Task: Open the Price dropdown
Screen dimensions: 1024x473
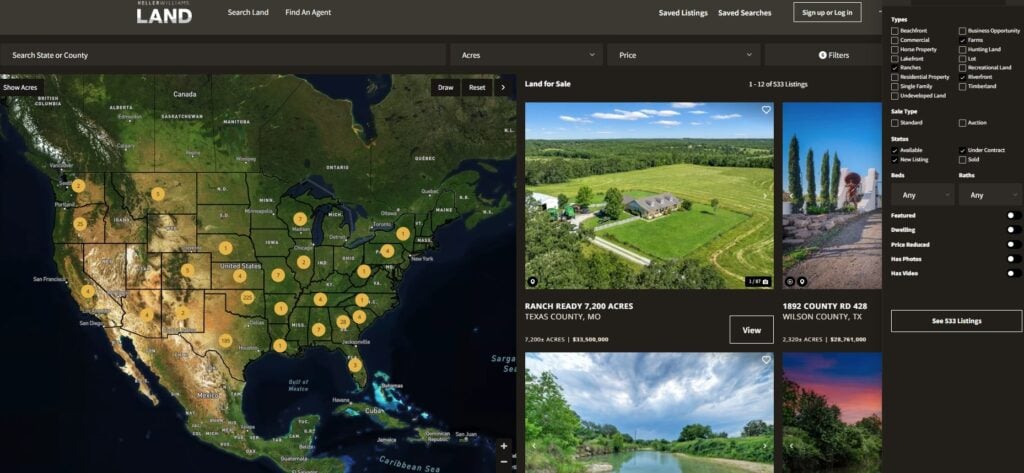Action: (684, 55)
